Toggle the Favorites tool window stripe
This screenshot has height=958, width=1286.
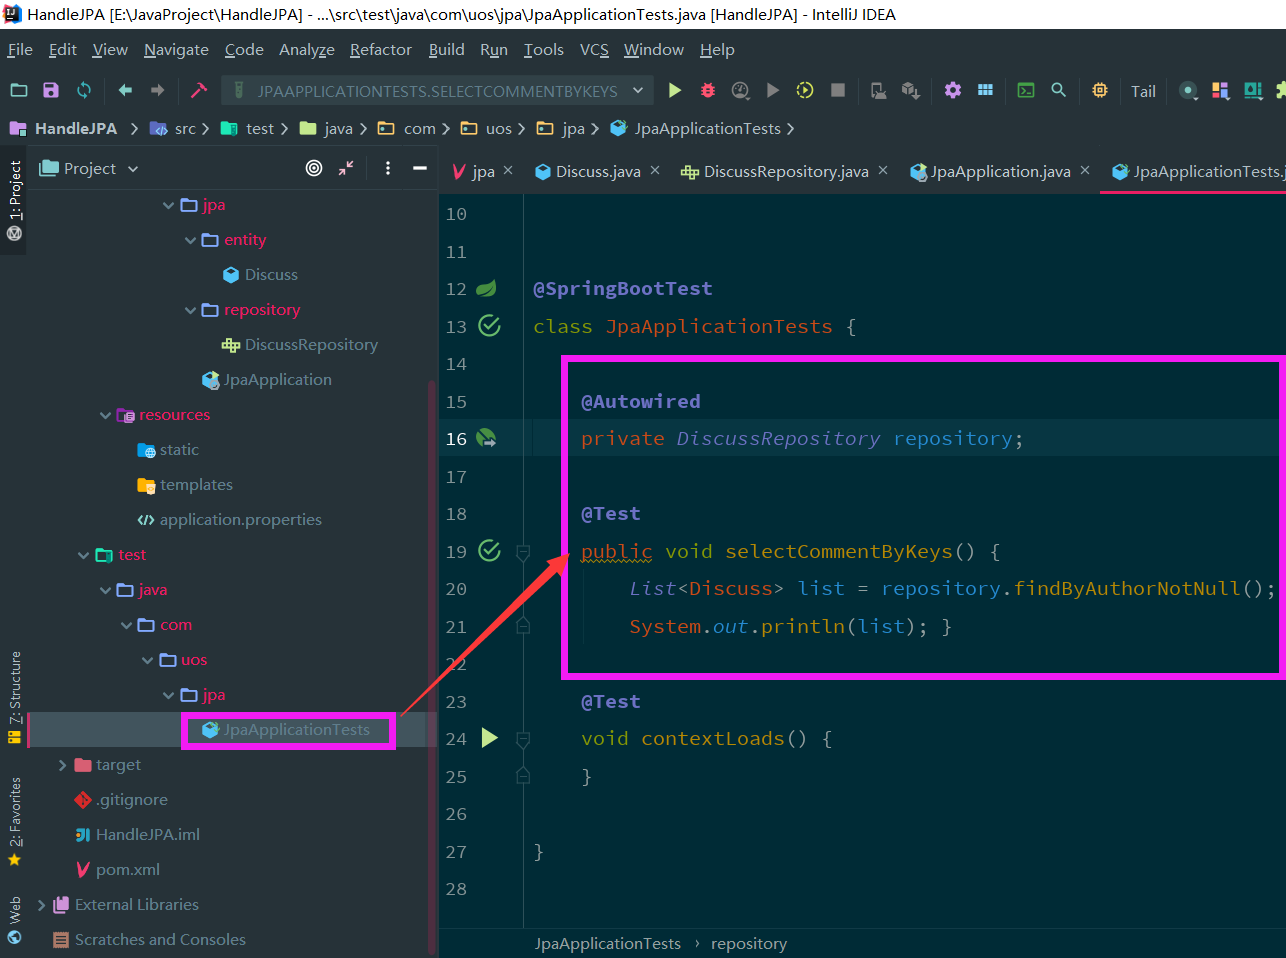point(14,820)
